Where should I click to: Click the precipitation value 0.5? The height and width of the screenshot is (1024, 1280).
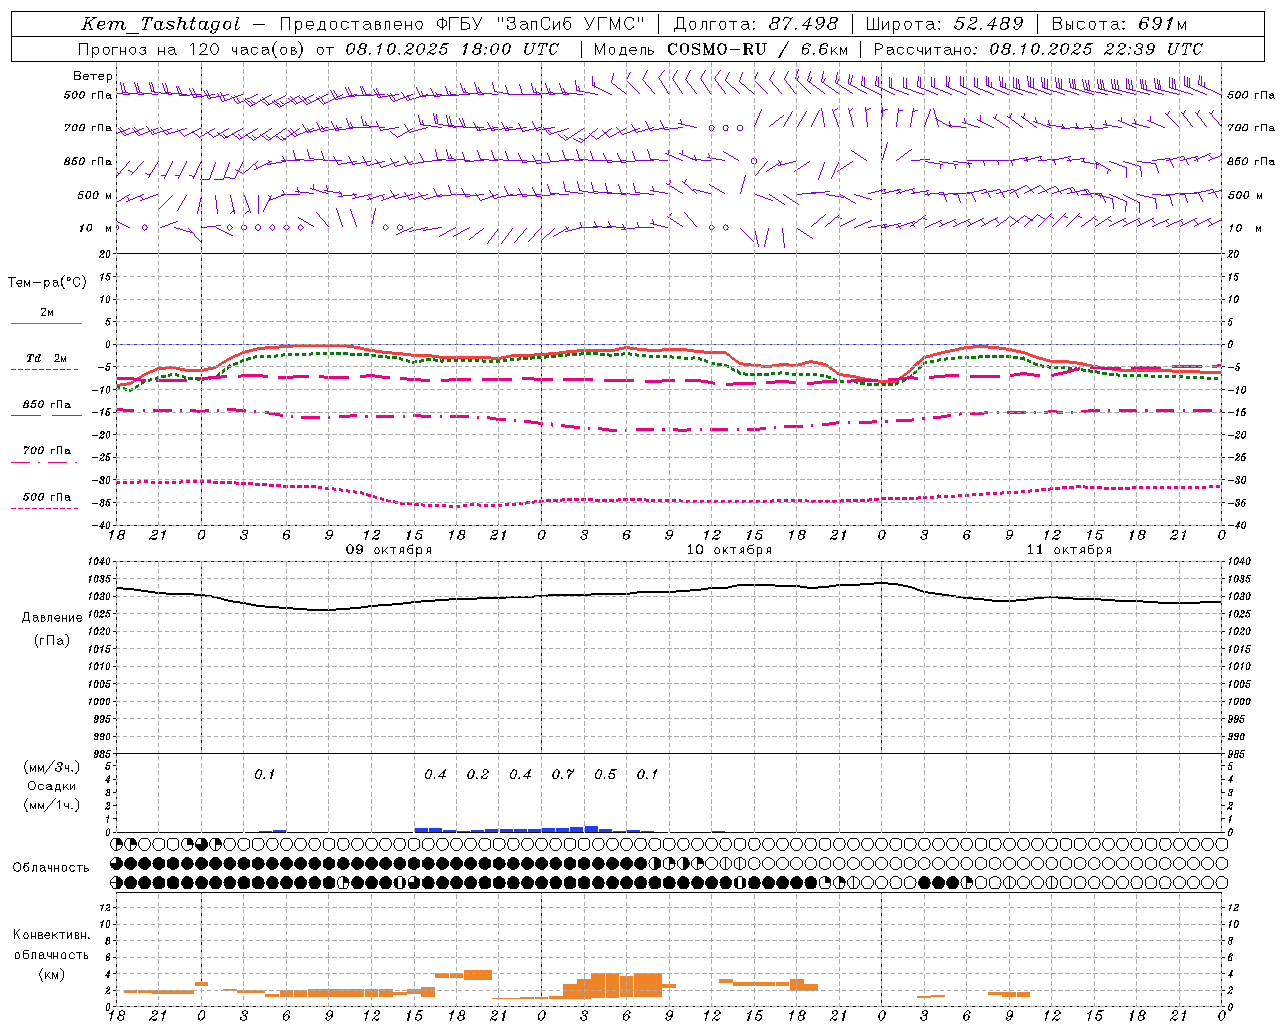click(605, 775)
